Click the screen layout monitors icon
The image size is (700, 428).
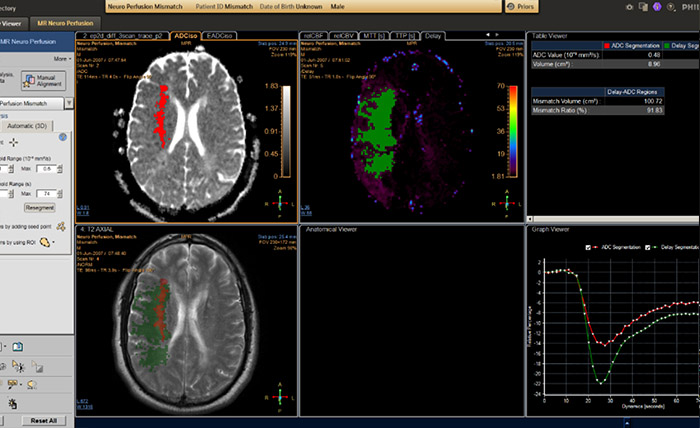click(x=643, y=7)
